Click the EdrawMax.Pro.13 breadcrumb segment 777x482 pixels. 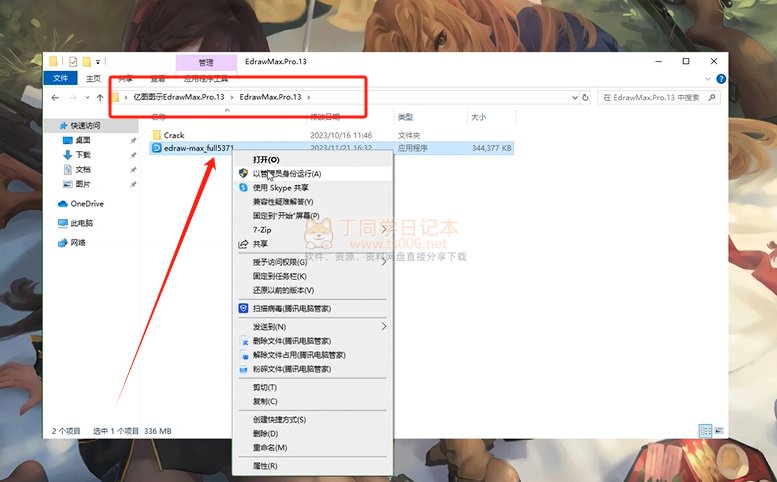[x=270, y=97]
